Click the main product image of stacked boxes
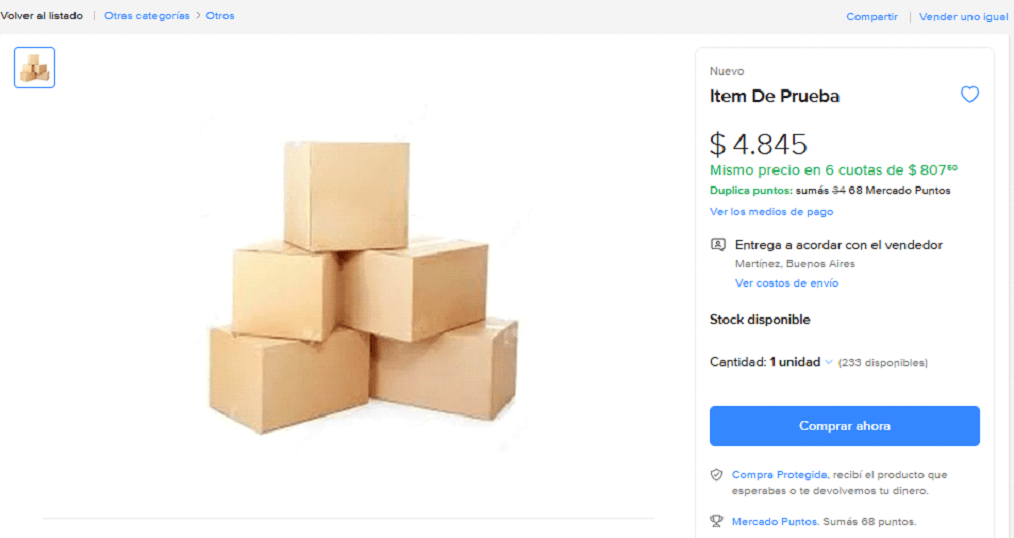 (x=363, y=287)
